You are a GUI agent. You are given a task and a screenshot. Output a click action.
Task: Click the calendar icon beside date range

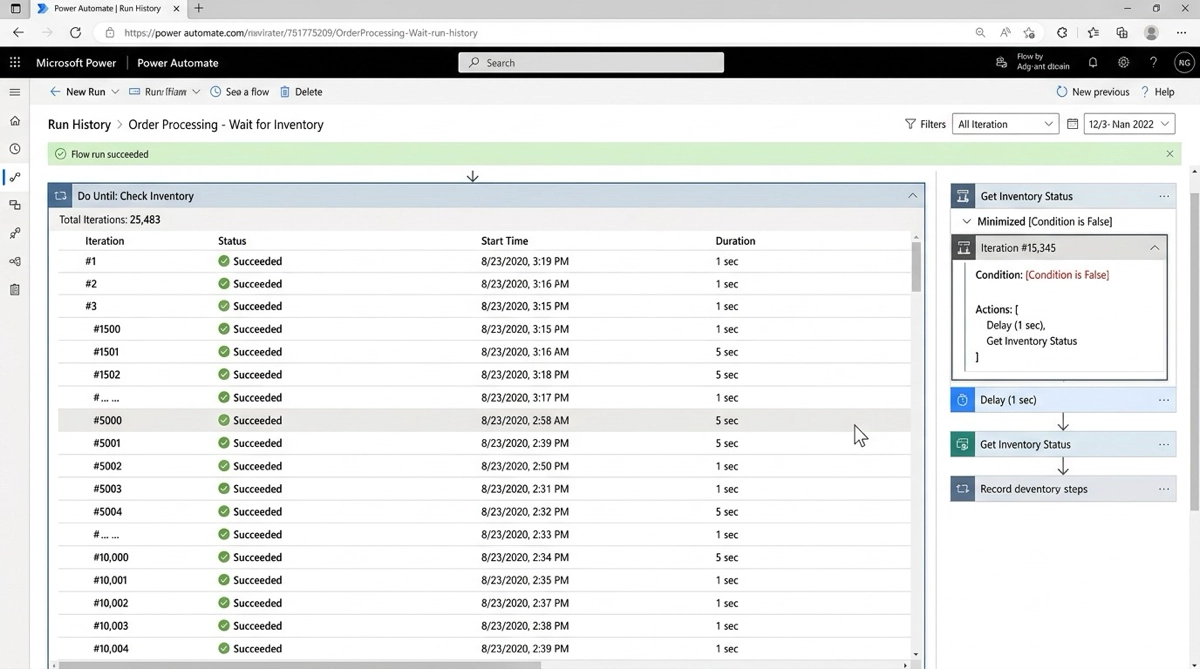pyautogui.click(x=1072, y=124)
